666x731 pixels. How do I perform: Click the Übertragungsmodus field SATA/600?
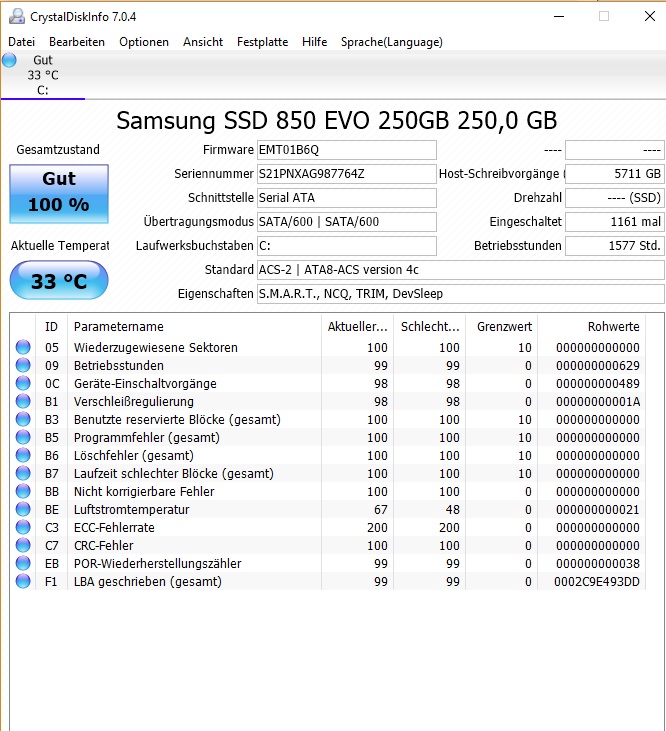[347, 222]
